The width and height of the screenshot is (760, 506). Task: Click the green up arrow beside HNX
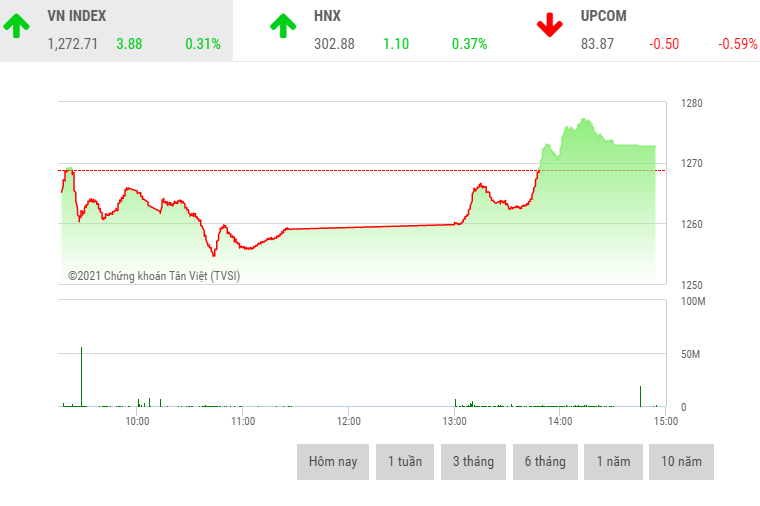pos(283,26)
